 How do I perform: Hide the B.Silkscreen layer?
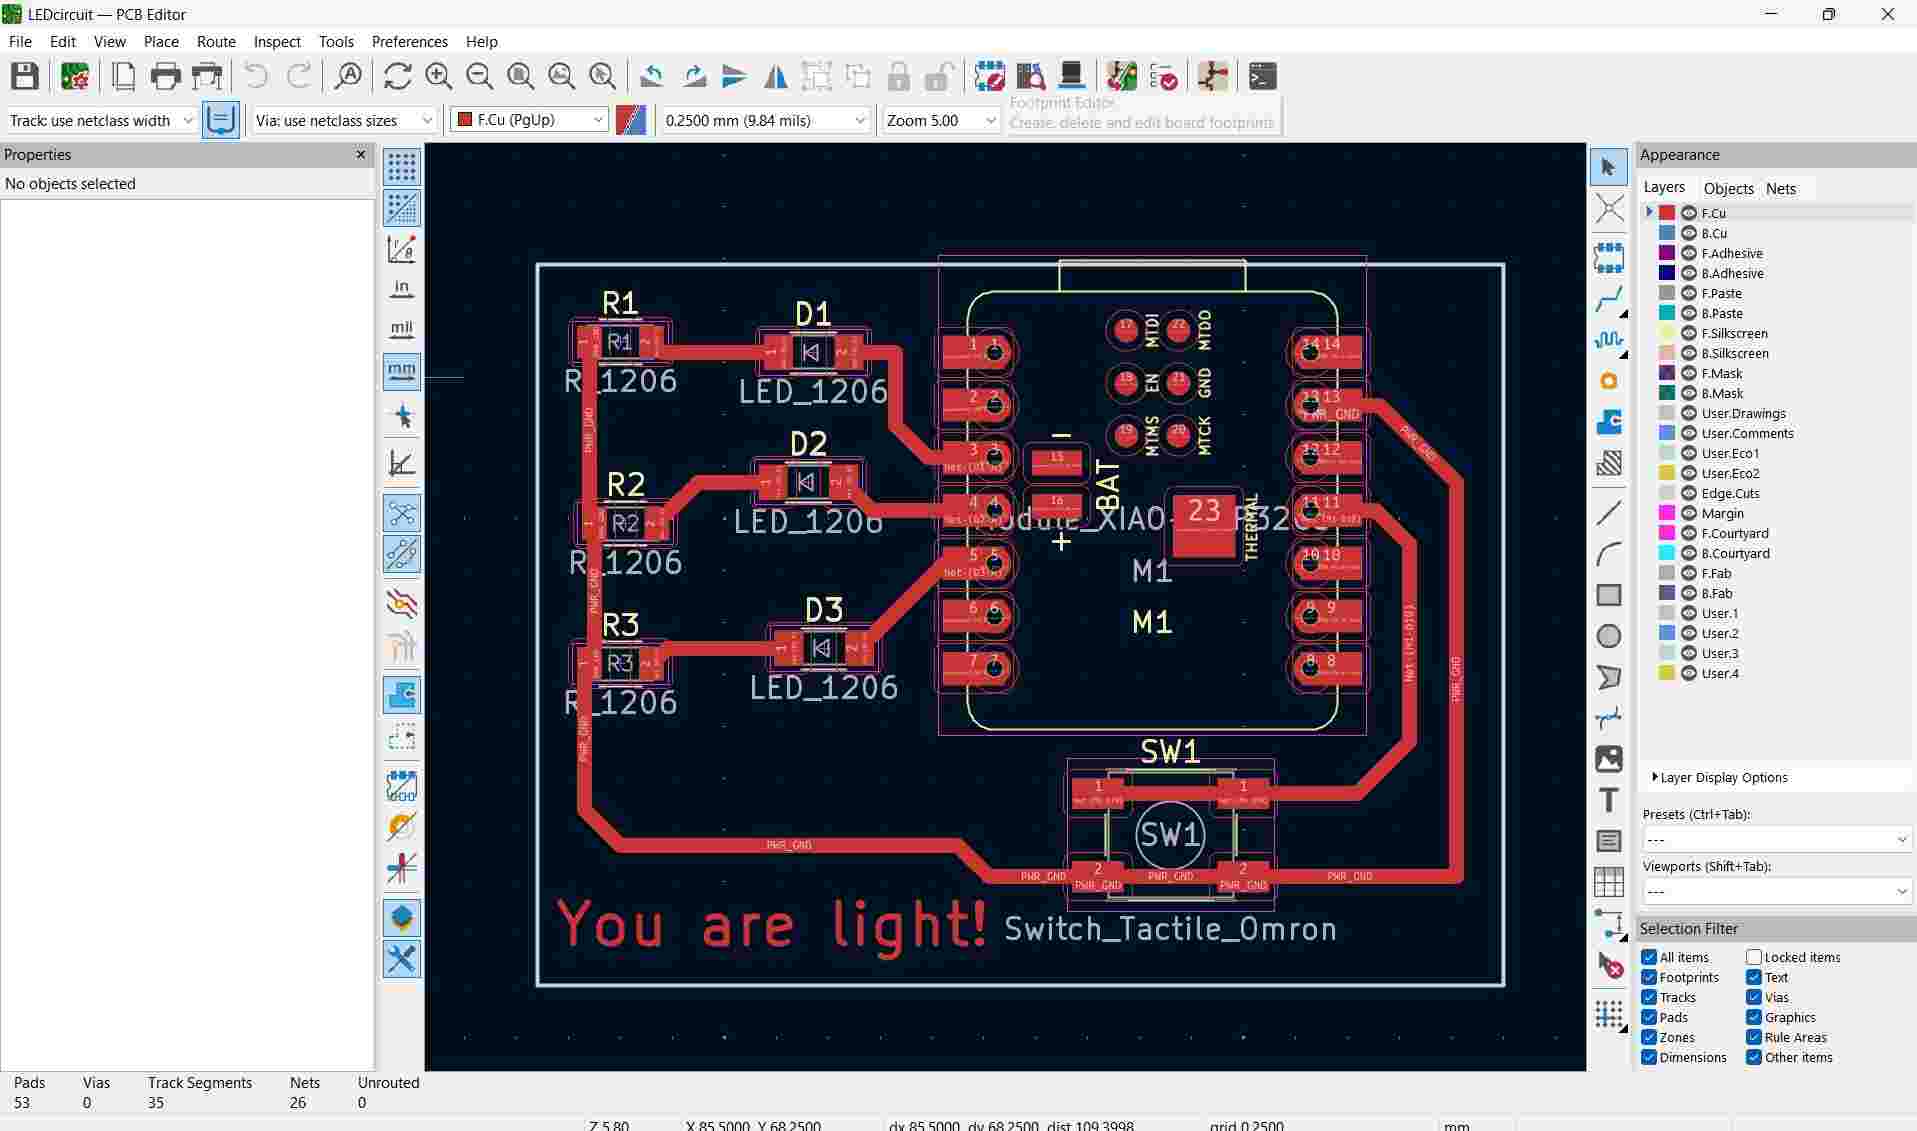point(1687,353)
